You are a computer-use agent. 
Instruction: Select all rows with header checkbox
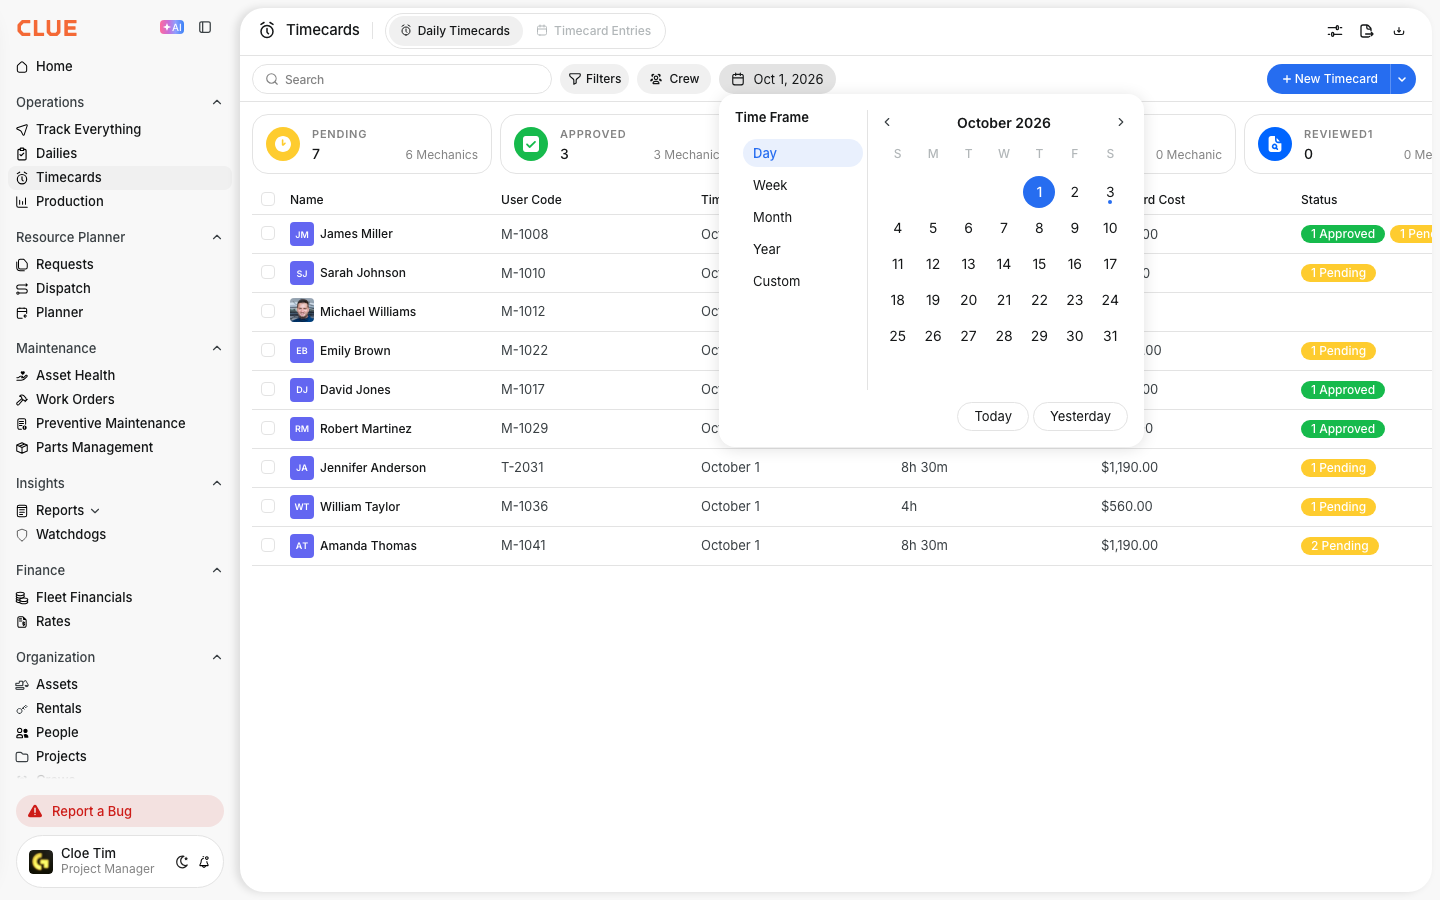pyautogui.click(x=268, y=199)
